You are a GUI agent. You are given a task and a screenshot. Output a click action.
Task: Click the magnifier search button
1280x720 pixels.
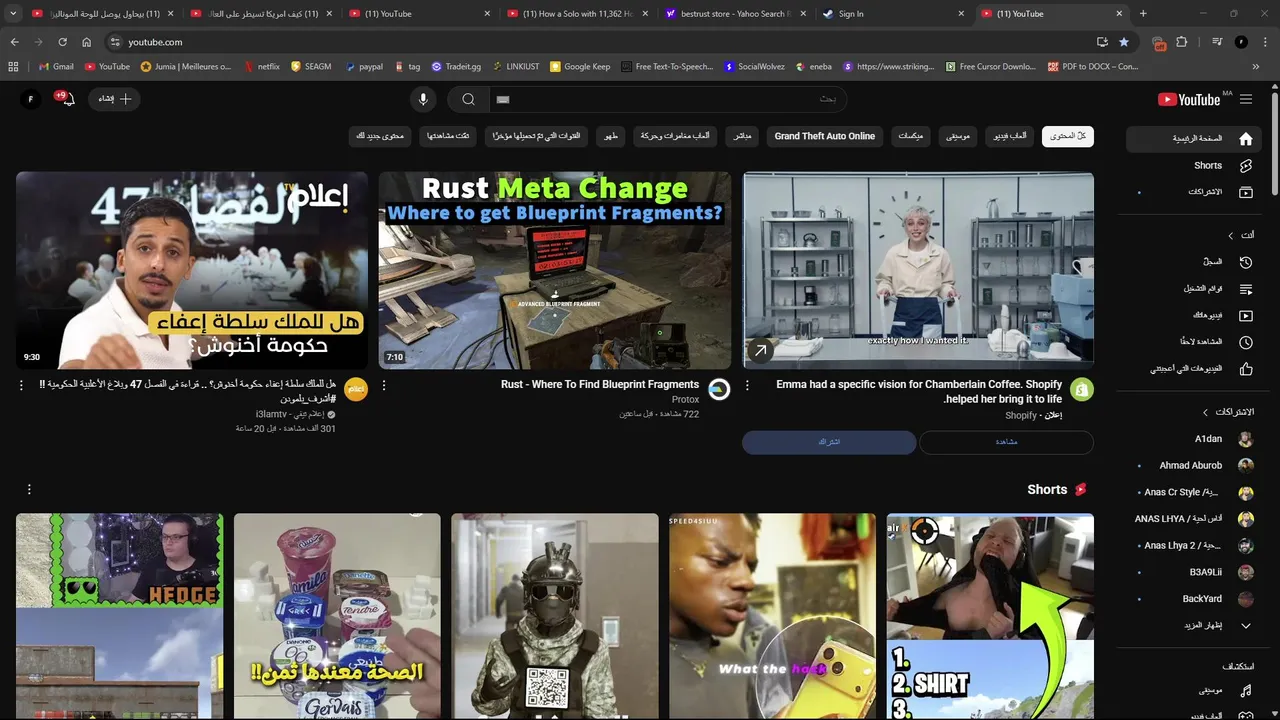[x=468, y=99]
